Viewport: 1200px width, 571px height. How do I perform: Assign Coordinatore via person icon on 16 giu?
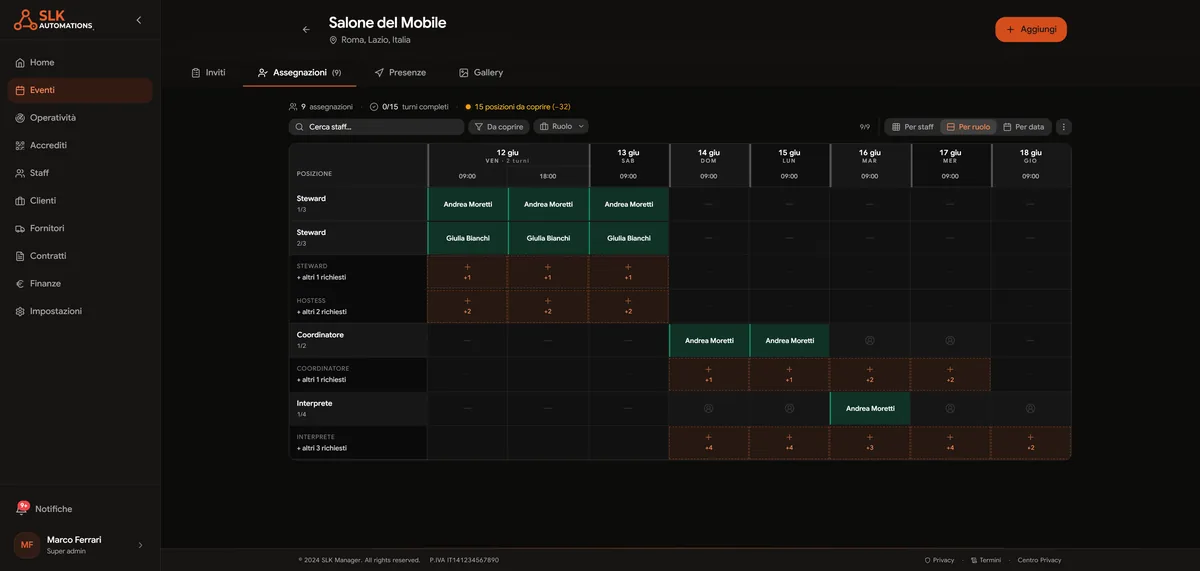click(x=869, y=340)
